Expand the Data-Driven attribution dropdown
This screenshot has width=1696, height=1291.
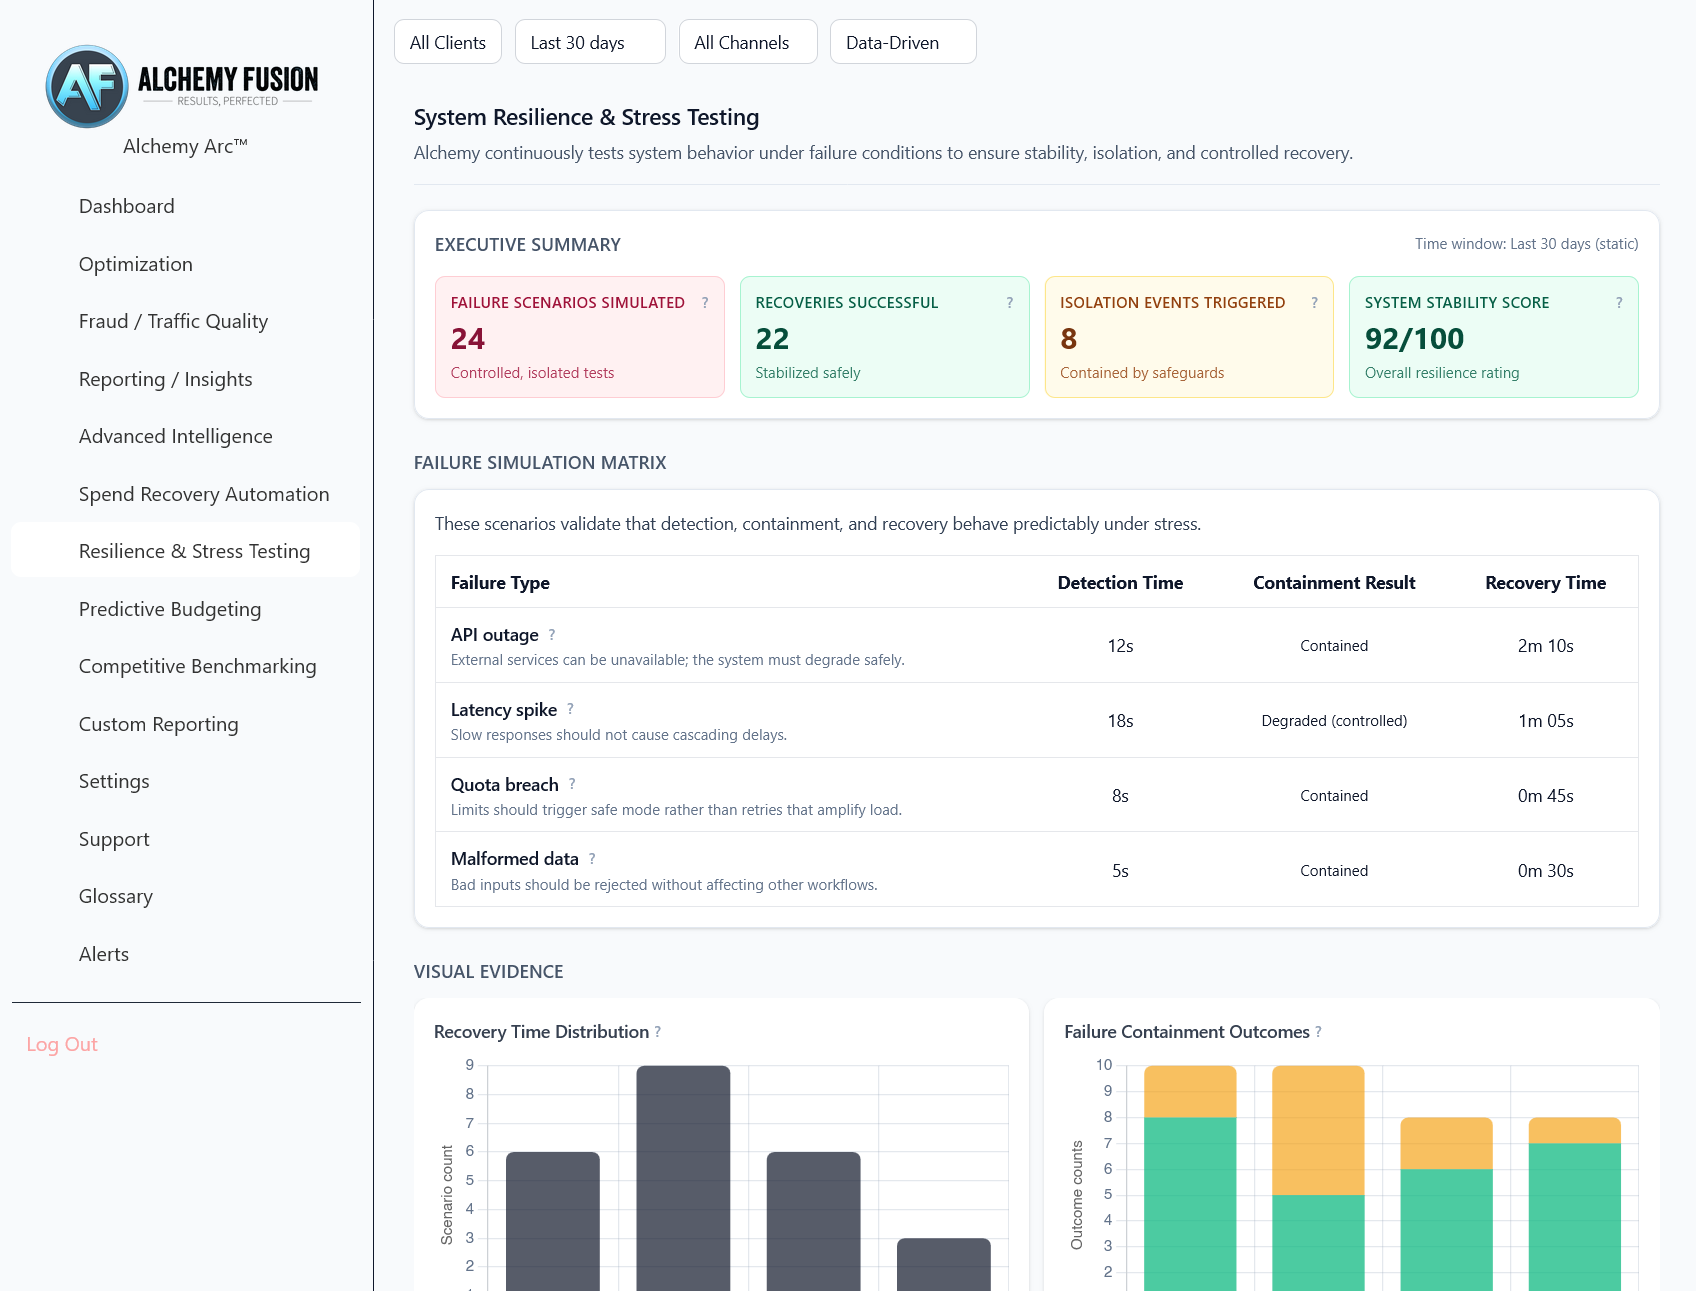(x=903, y=42)
